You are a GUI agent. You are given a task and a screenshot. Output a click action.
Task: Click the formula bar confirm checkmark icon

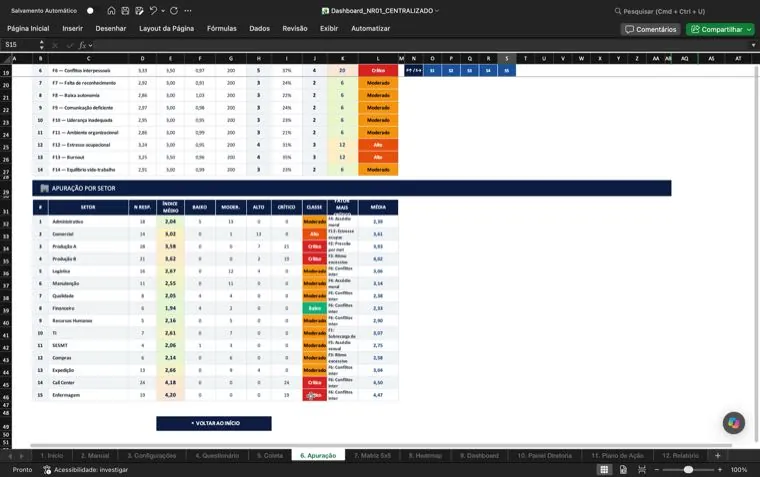click(70, 45)
